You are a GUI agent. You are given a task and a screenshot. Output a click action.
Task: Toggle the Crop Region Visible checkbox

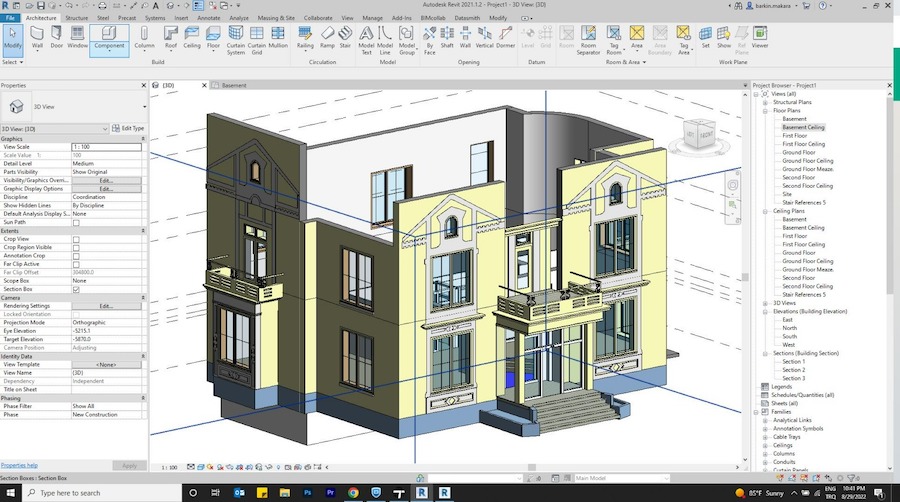tap(76, 248)
